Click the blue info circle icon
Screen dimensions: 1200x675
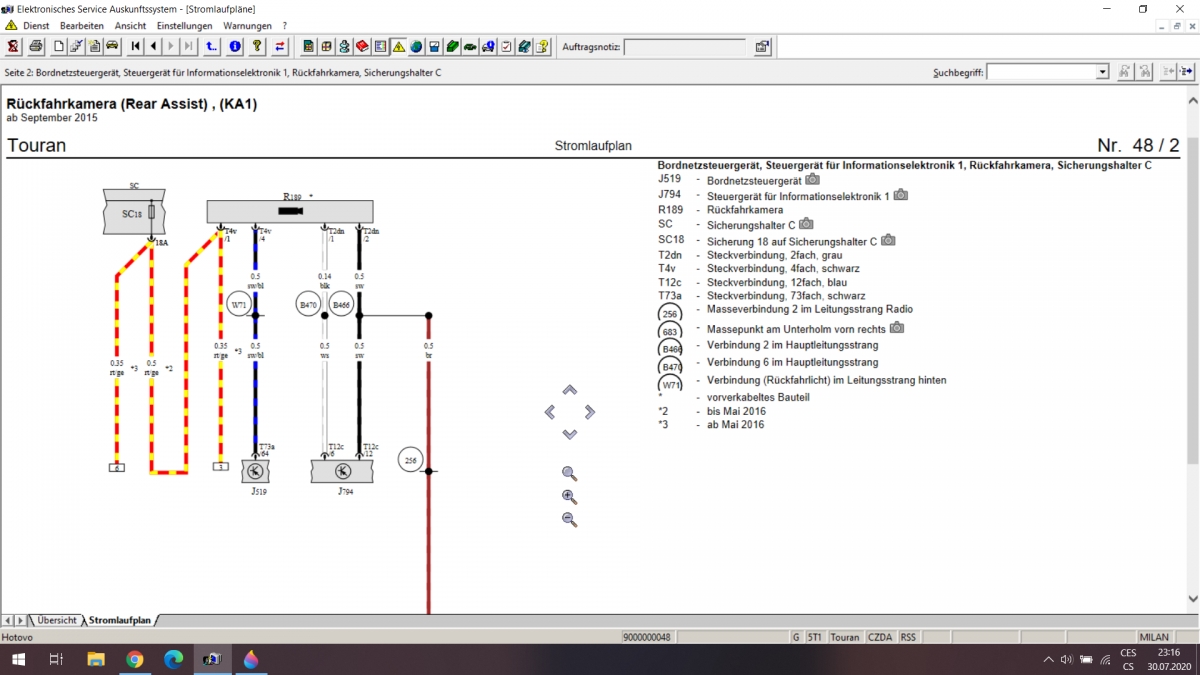[235, 46]
